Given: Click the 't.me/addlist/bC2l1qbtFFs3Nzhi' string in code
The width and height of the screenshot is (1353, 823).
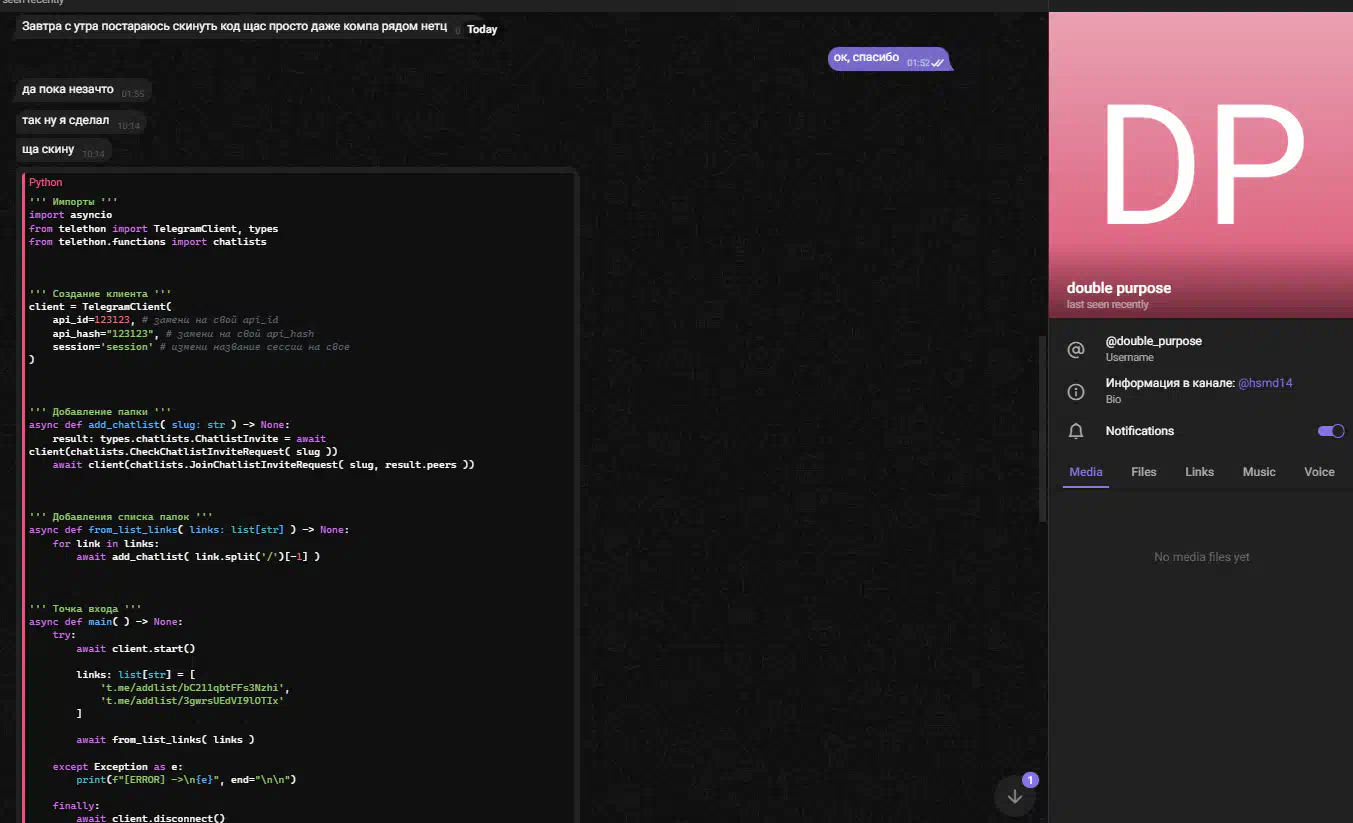Looking at the screenshot, I should 194,688.
